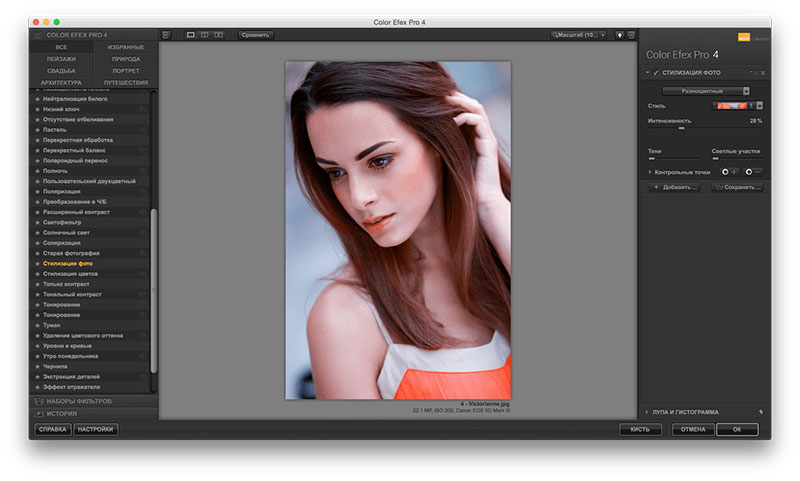Click the filter list scrollbar thumb
800x481 pixels.
154,291
